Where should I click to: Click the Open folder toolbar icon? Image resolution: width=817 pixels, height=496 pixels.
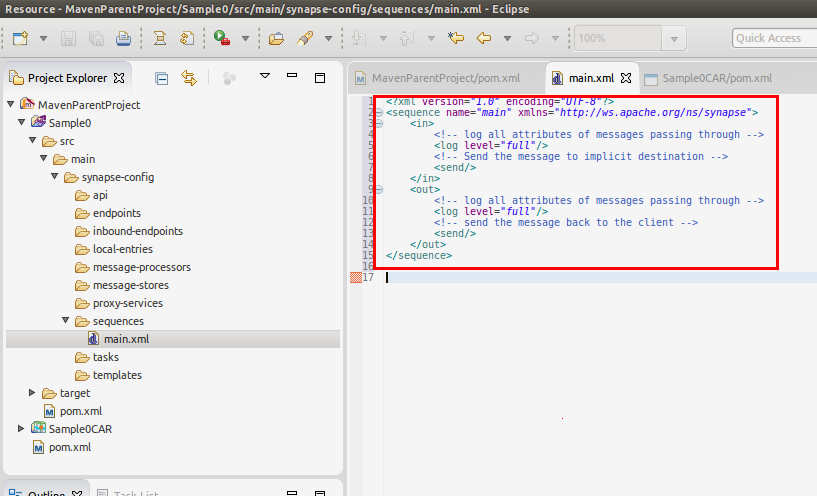277,39
